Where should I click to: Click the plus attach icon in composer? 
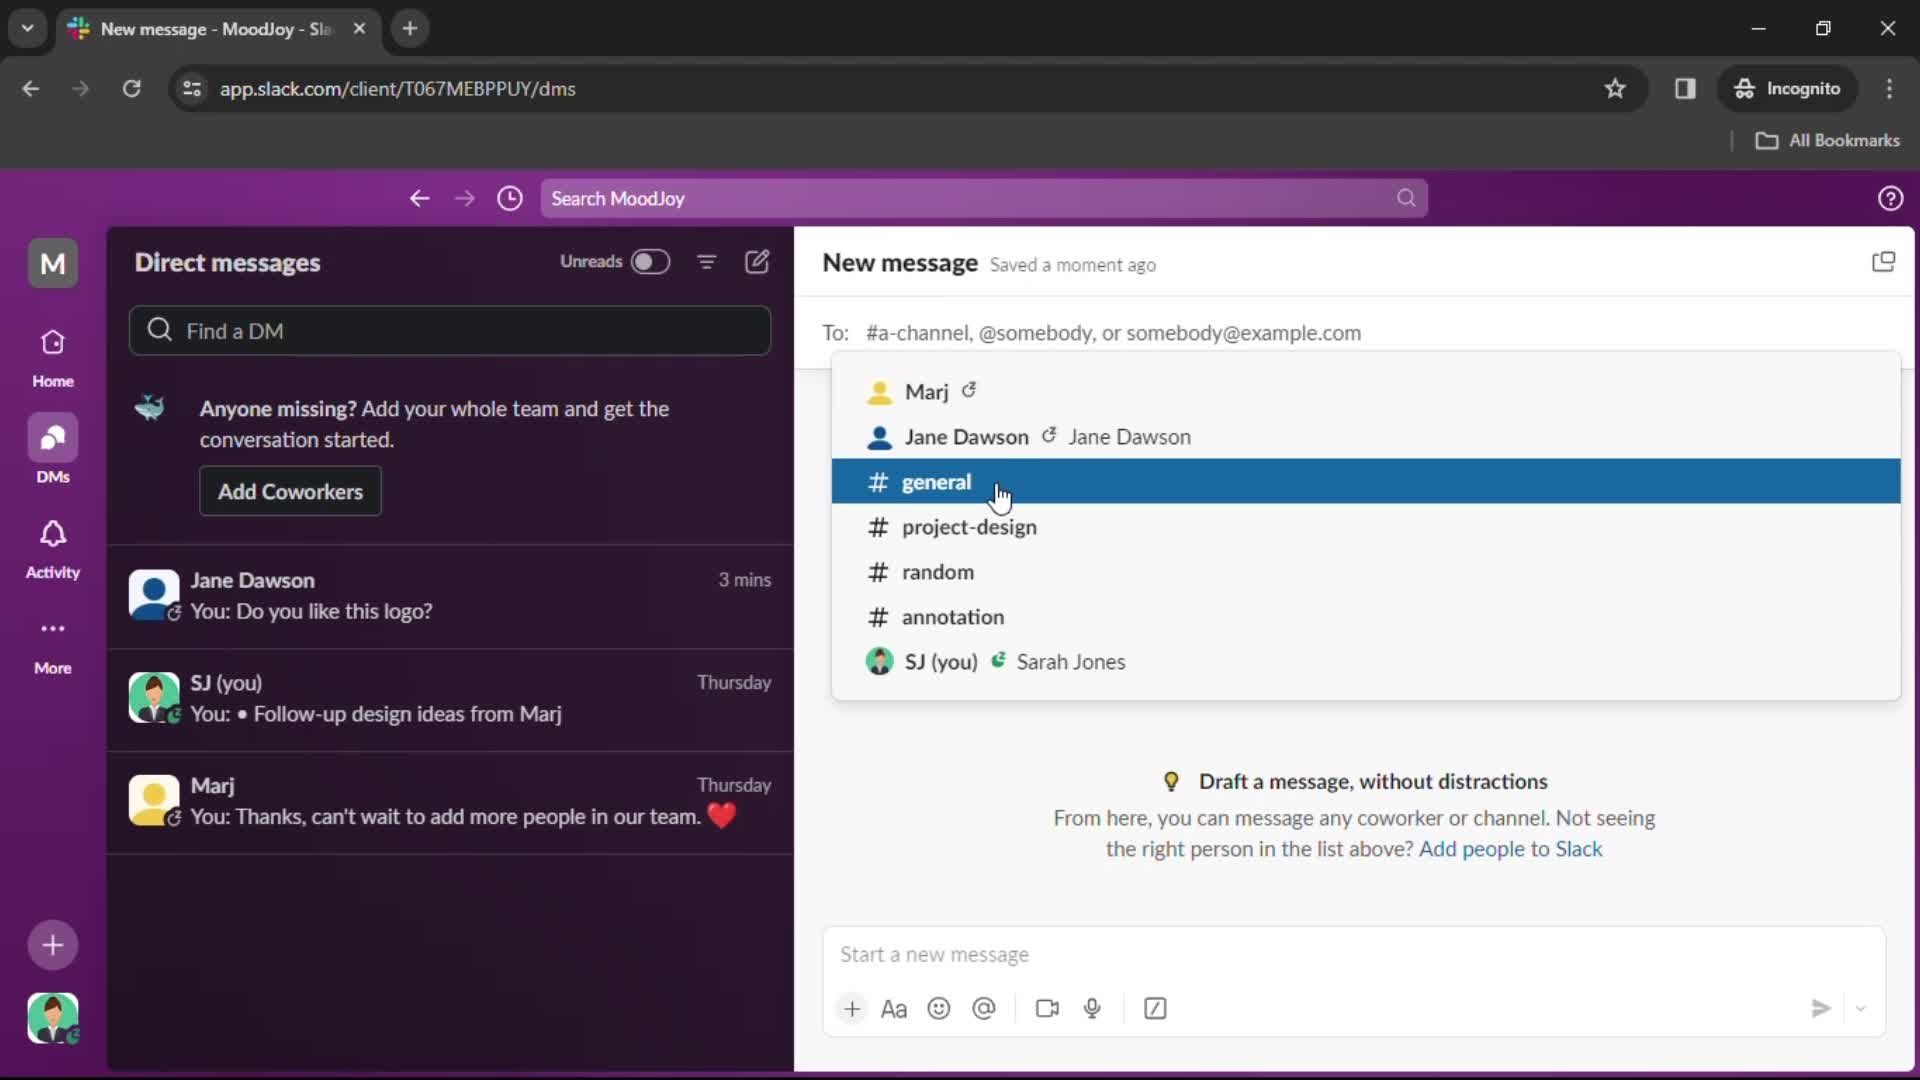(851, 1009)
